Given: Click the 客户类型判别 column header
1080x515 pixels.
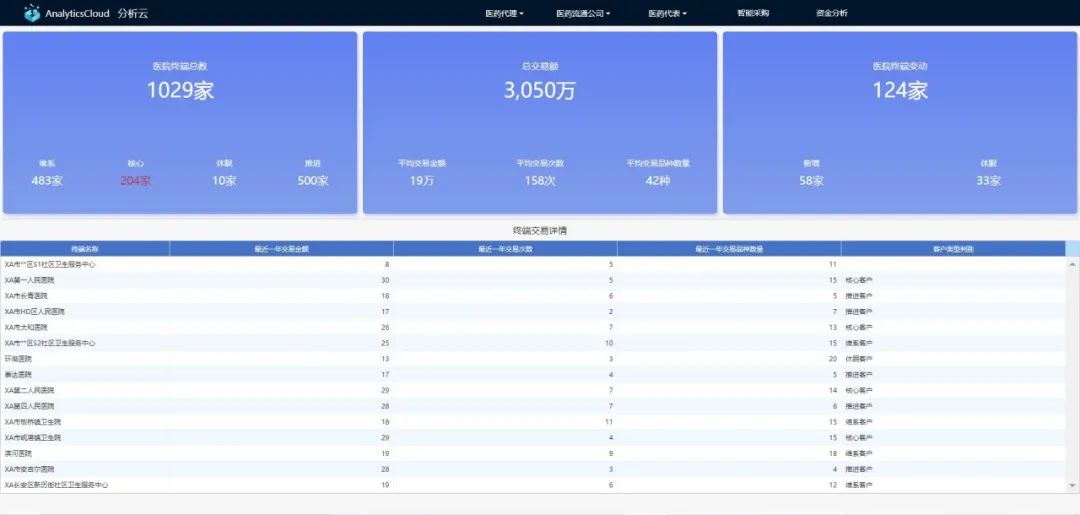Looking at the screenshot, I should pos(953,248).
